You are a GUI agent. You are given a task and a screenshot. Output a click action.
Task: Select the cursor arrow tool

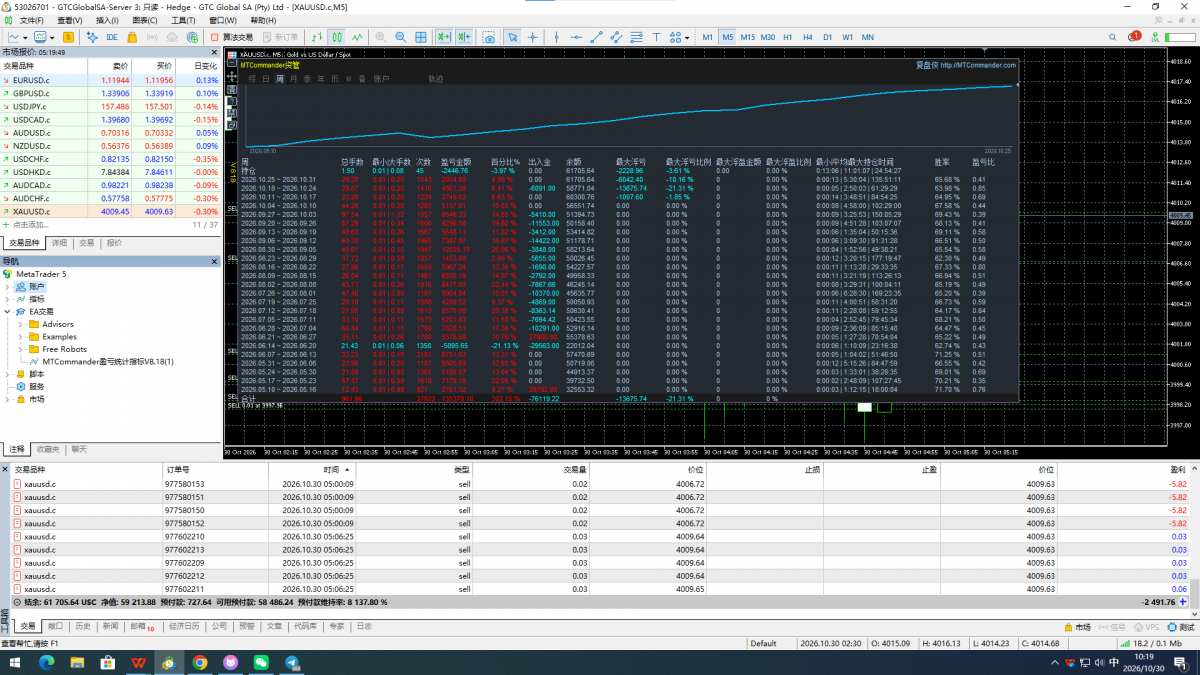click(513, 37)
